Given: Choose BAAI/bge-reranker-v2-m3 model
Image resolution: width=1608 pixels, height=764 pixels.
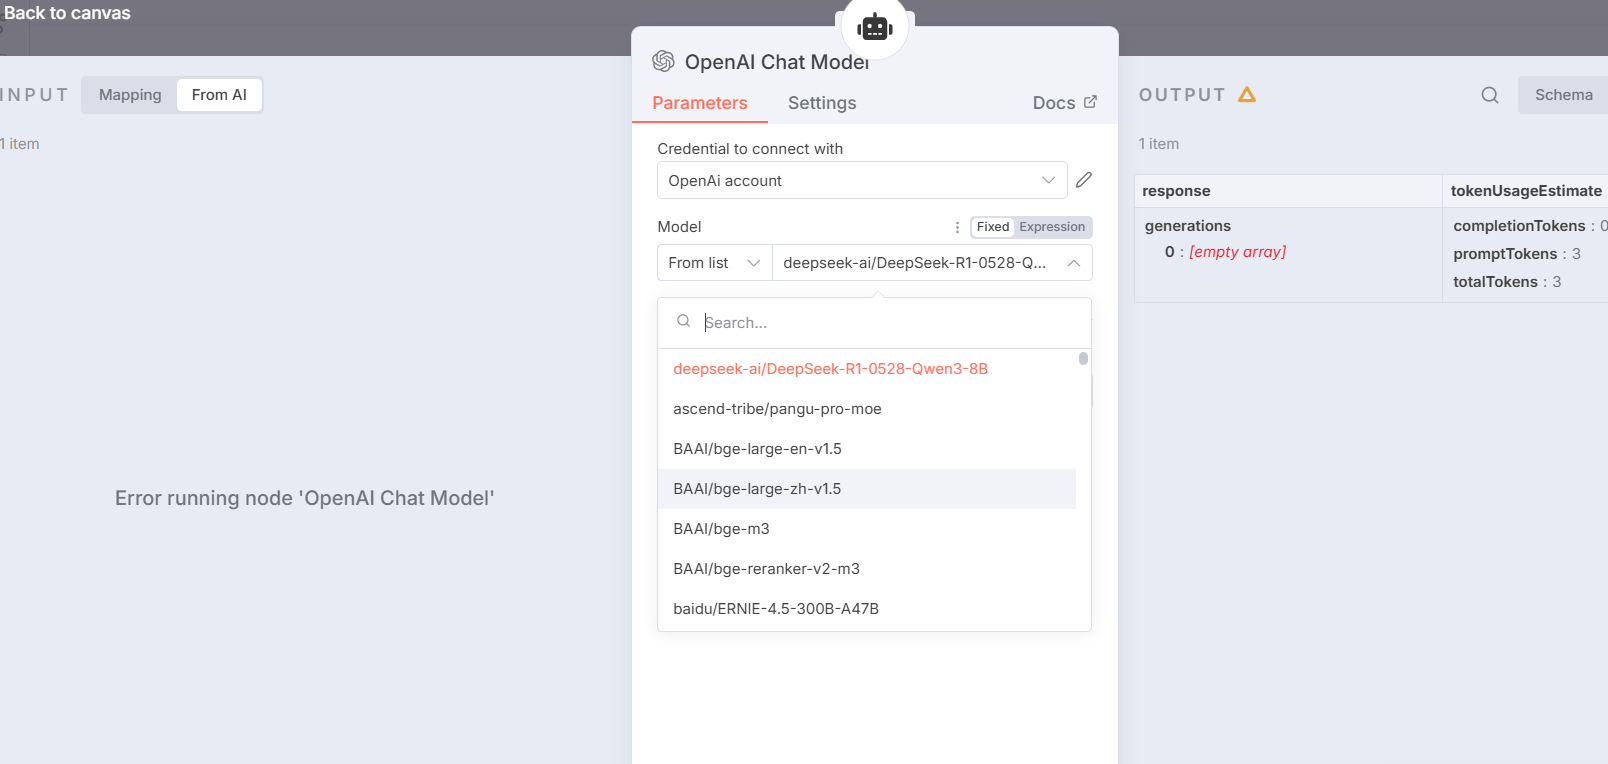Looking at the screenshot, I should tap(866, 569).
